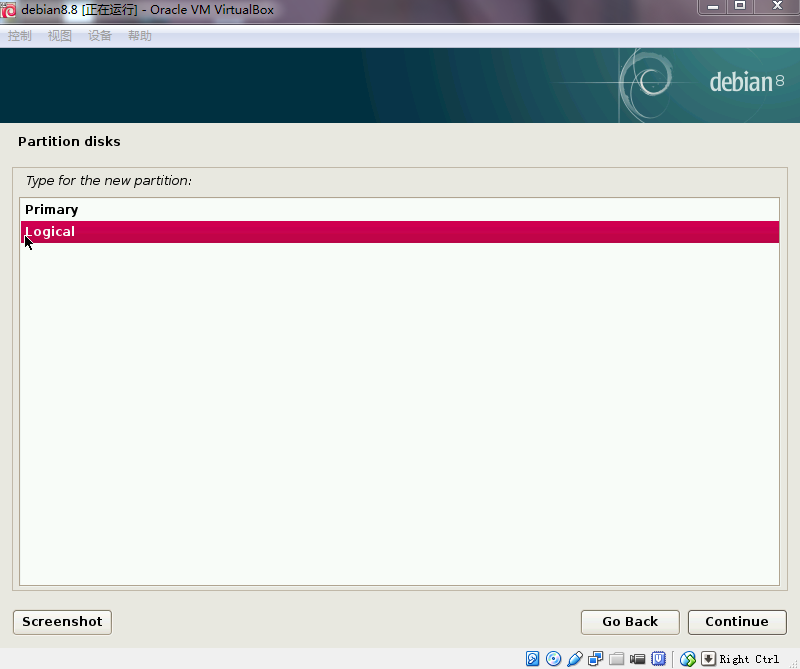Select the Logical partition type
Screen dimensions: 800x669
coord(50,232)
